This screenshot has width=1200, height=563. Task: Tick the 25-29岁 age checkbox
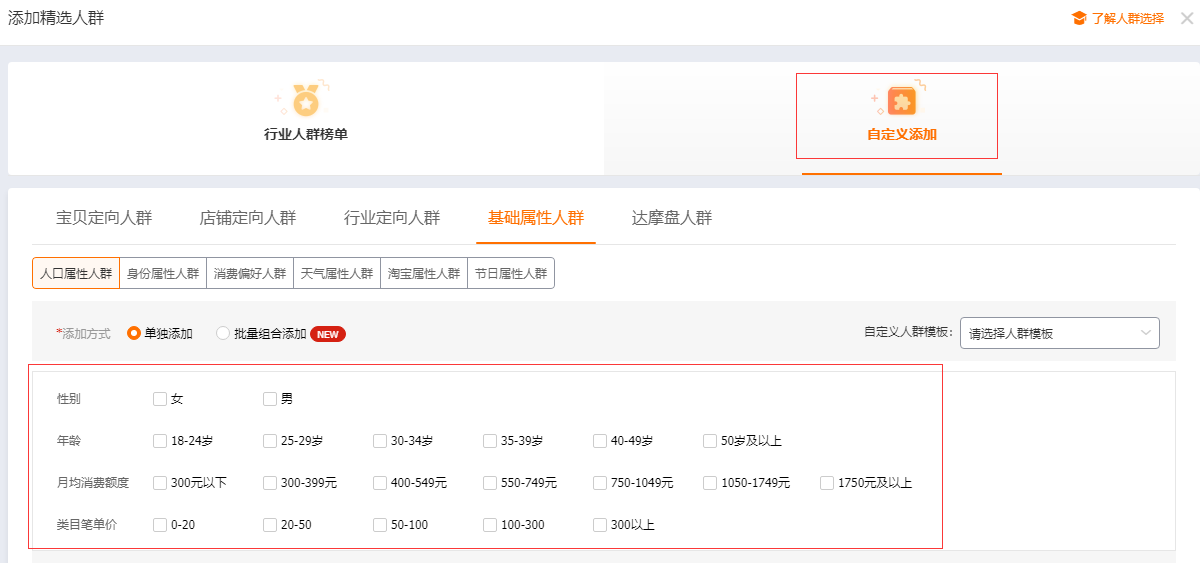click(x=270, y=441)
